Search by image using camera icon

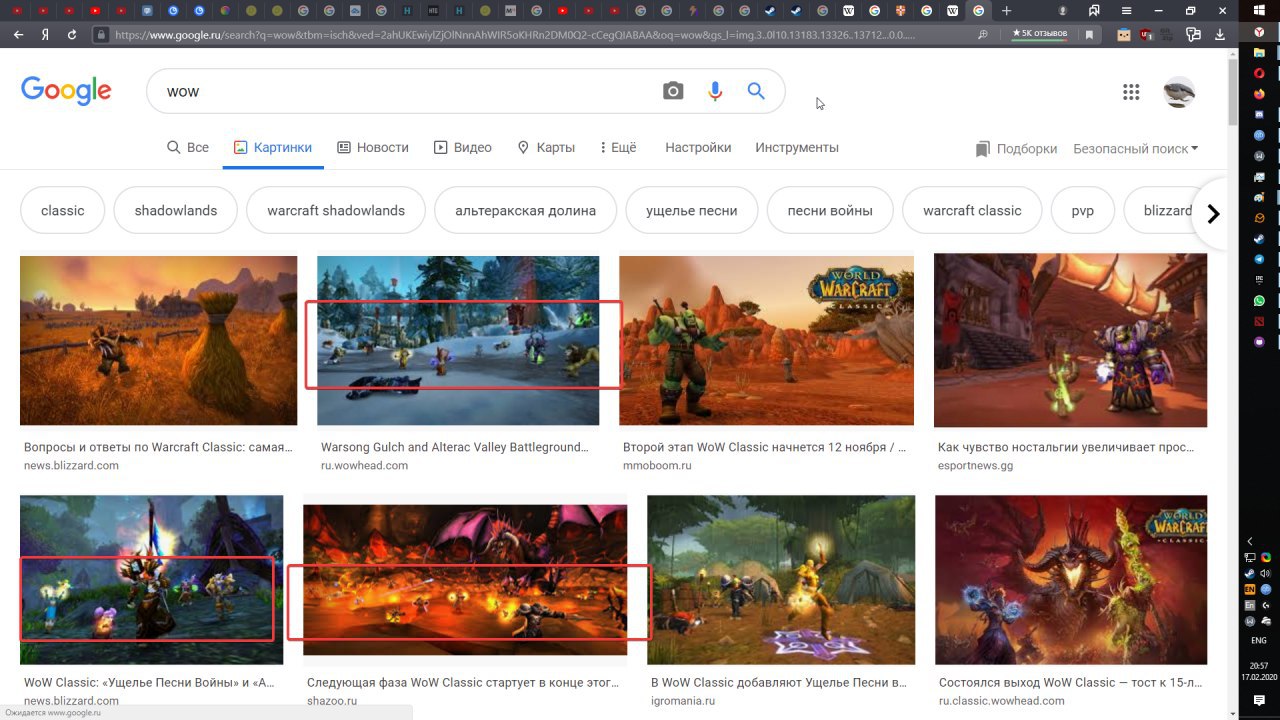click(673, 91)
